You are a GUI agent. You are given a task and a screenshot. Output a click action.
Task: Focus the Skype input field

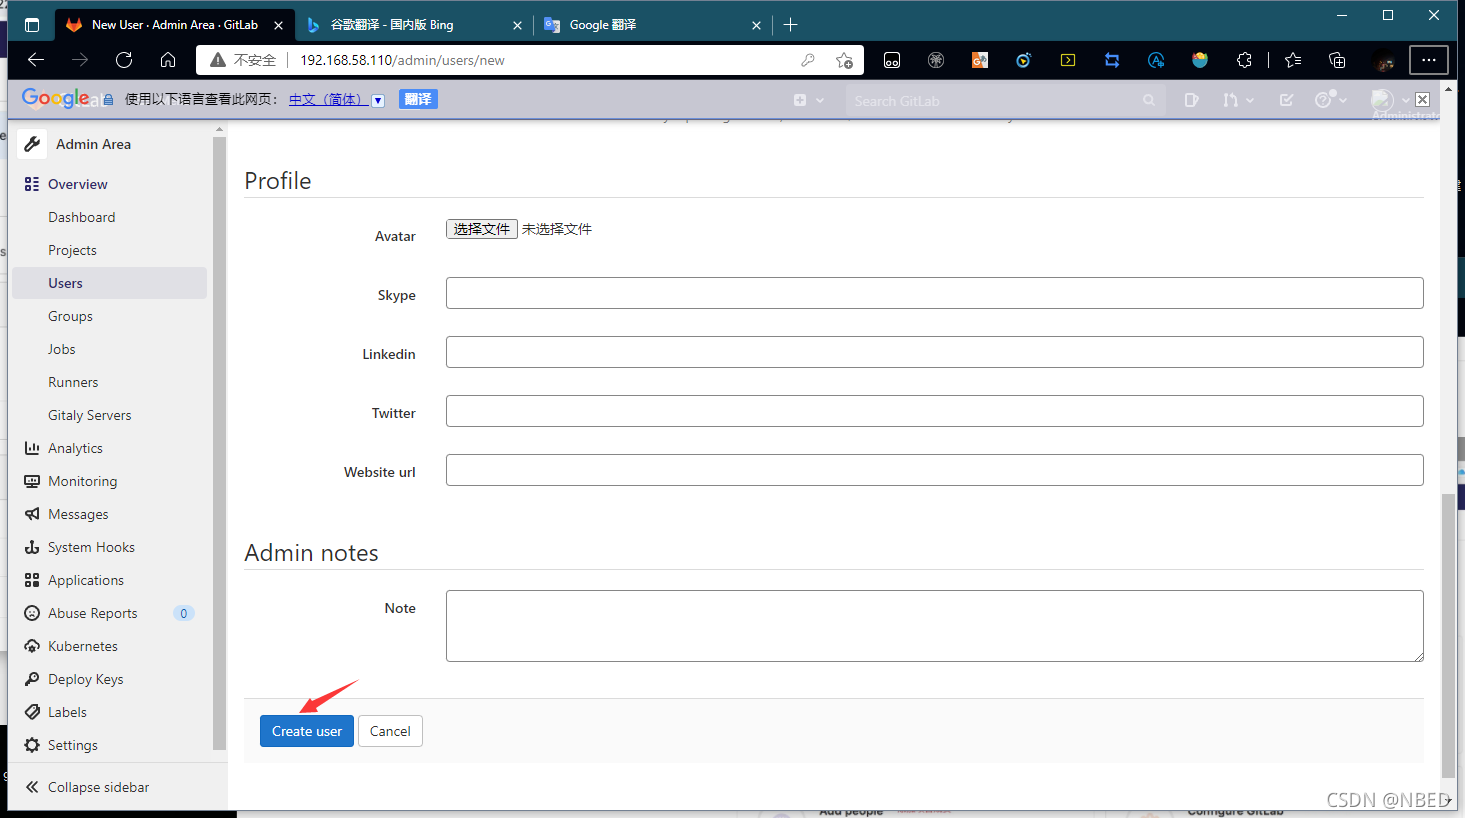[934, 293]
